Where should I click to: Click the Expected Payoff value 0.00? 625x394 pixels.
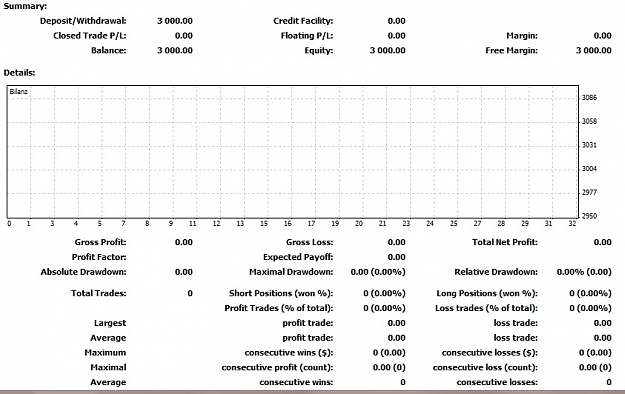tap(396, 257)
